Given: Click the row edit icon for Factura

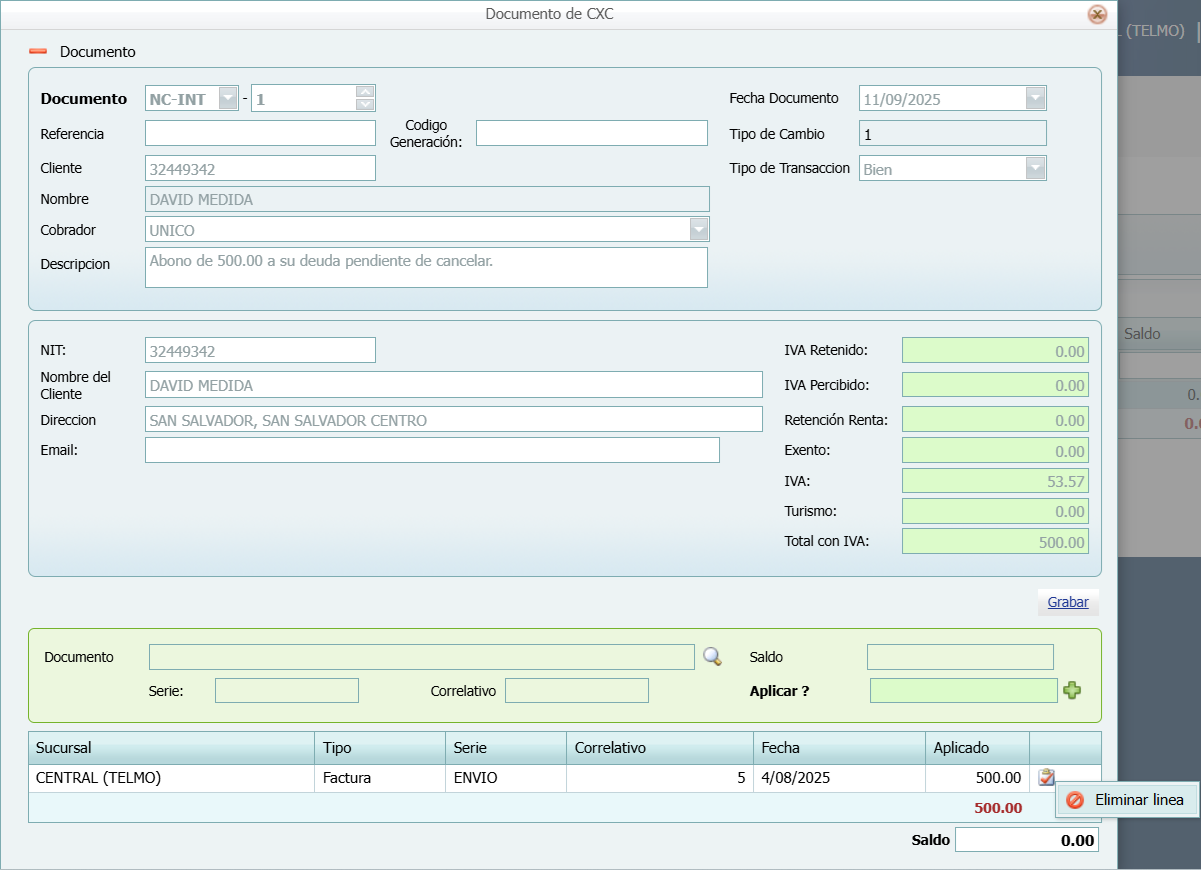Looking at the screenshot, I should tap(1046, 777).
